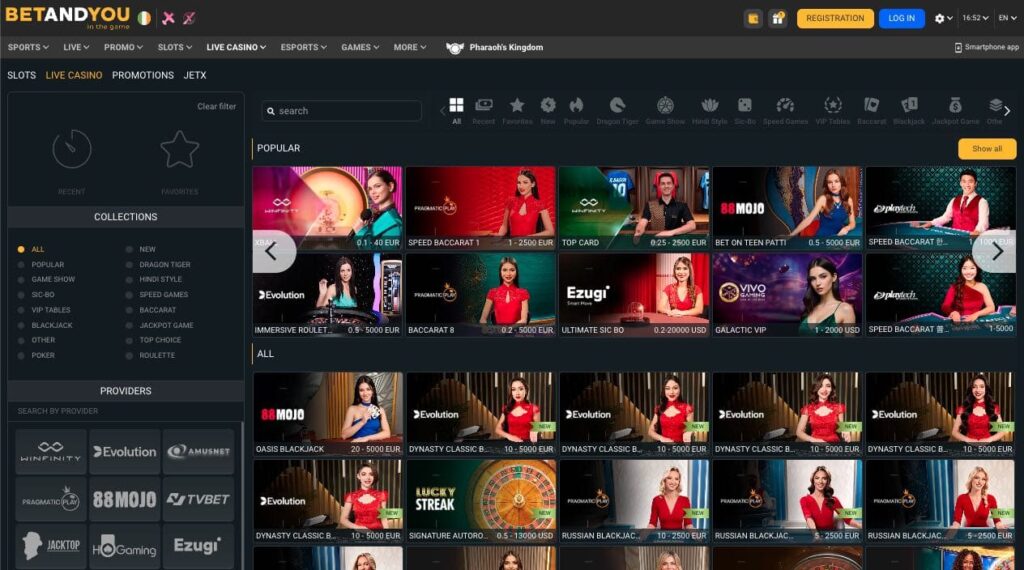Screen dimensions: 1024x570
Task: Select the Dragon Tiger category icon
Action: pyautogui.click(x=617, y=105)
